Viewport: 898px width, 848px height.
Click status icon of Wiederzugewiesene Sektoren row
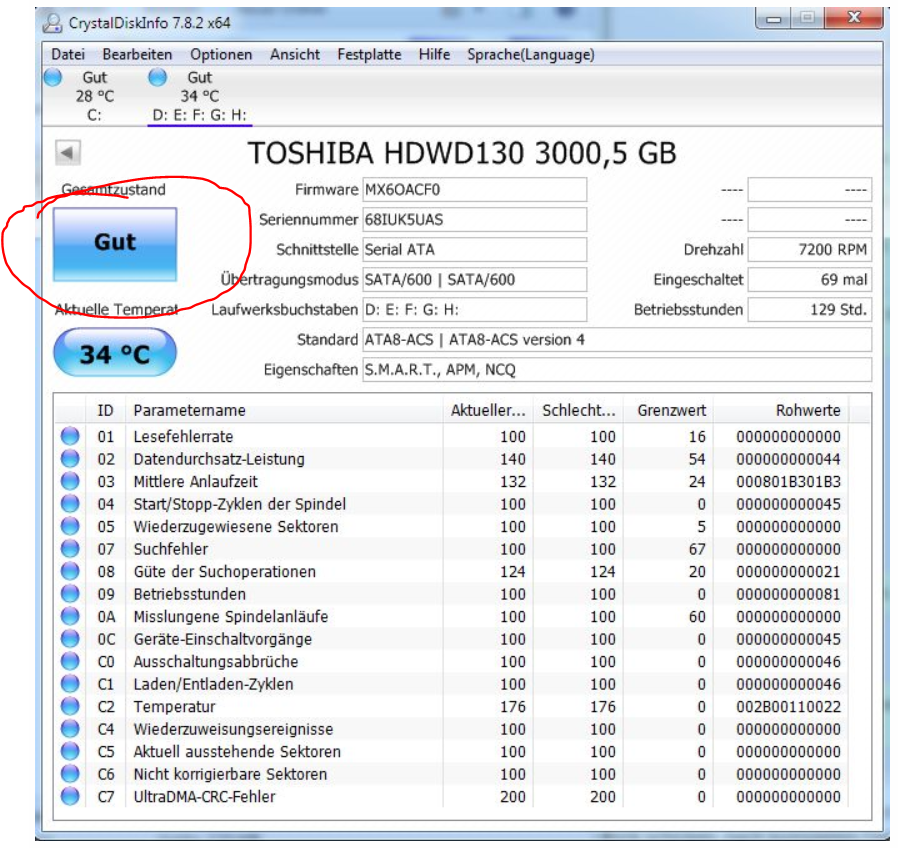coord(70,526)
